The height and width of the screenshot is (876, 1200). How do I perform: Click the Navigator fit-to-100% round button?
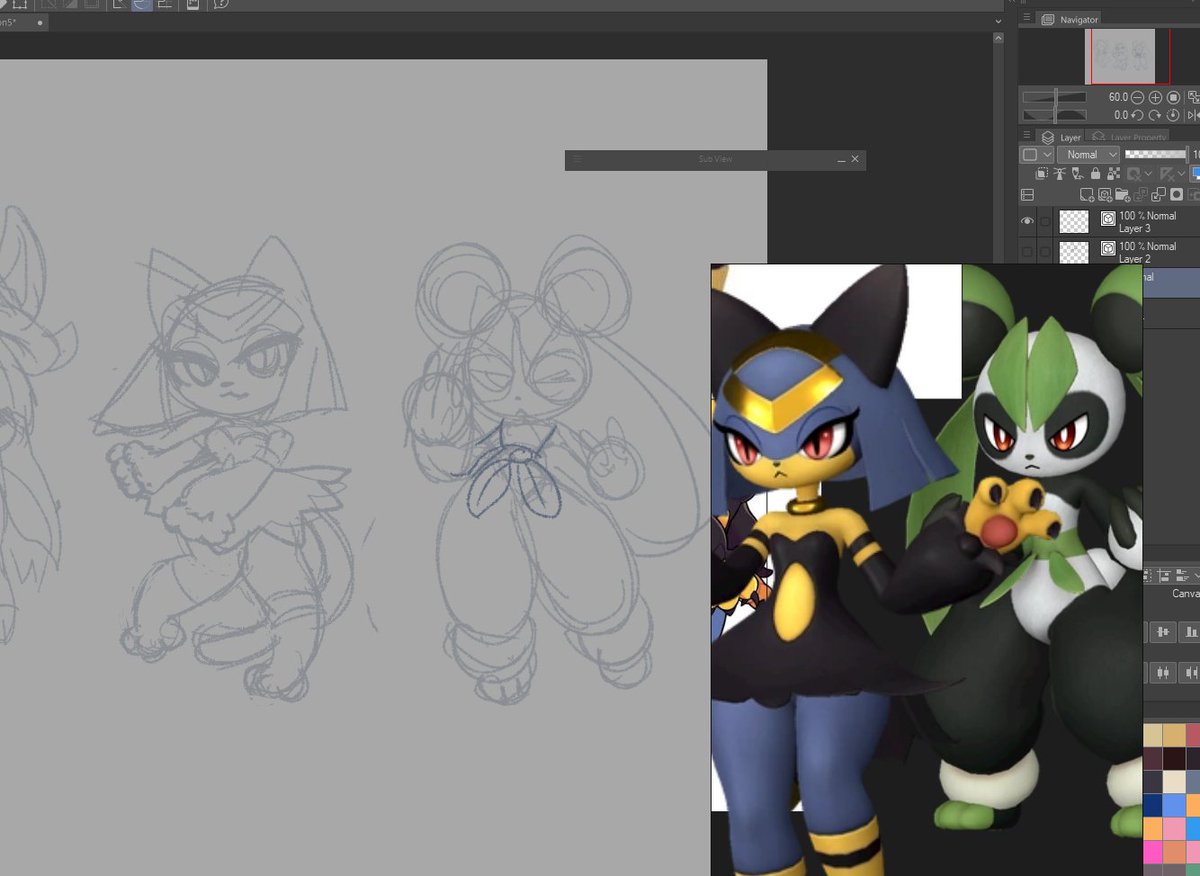click(1173, 97)
